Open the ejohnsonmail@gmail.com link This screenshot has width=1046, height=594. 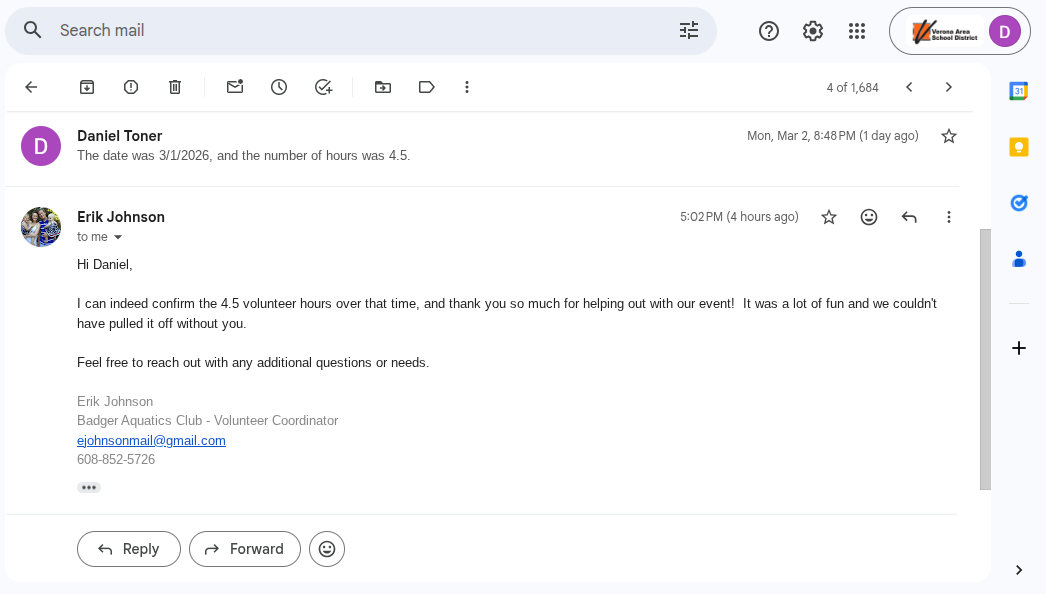click(151, 440)
